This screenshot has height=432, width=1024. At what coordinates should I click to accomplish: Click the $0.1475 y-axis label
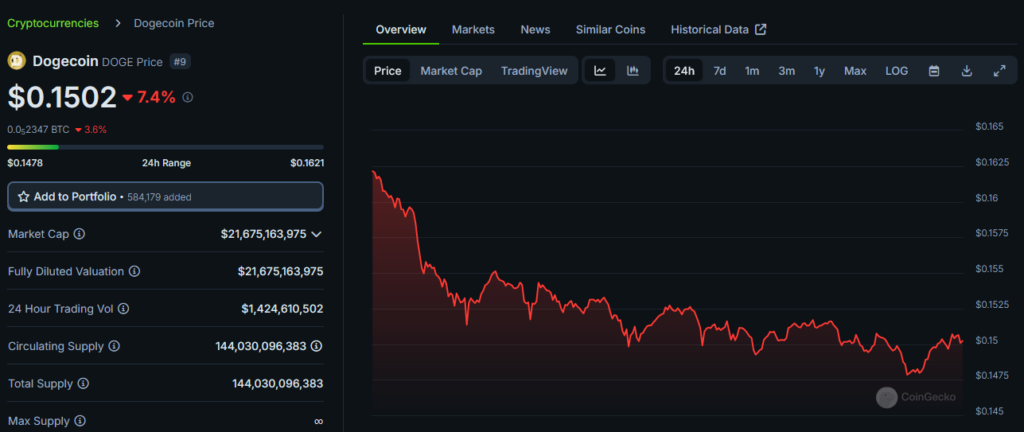(992, 375)
